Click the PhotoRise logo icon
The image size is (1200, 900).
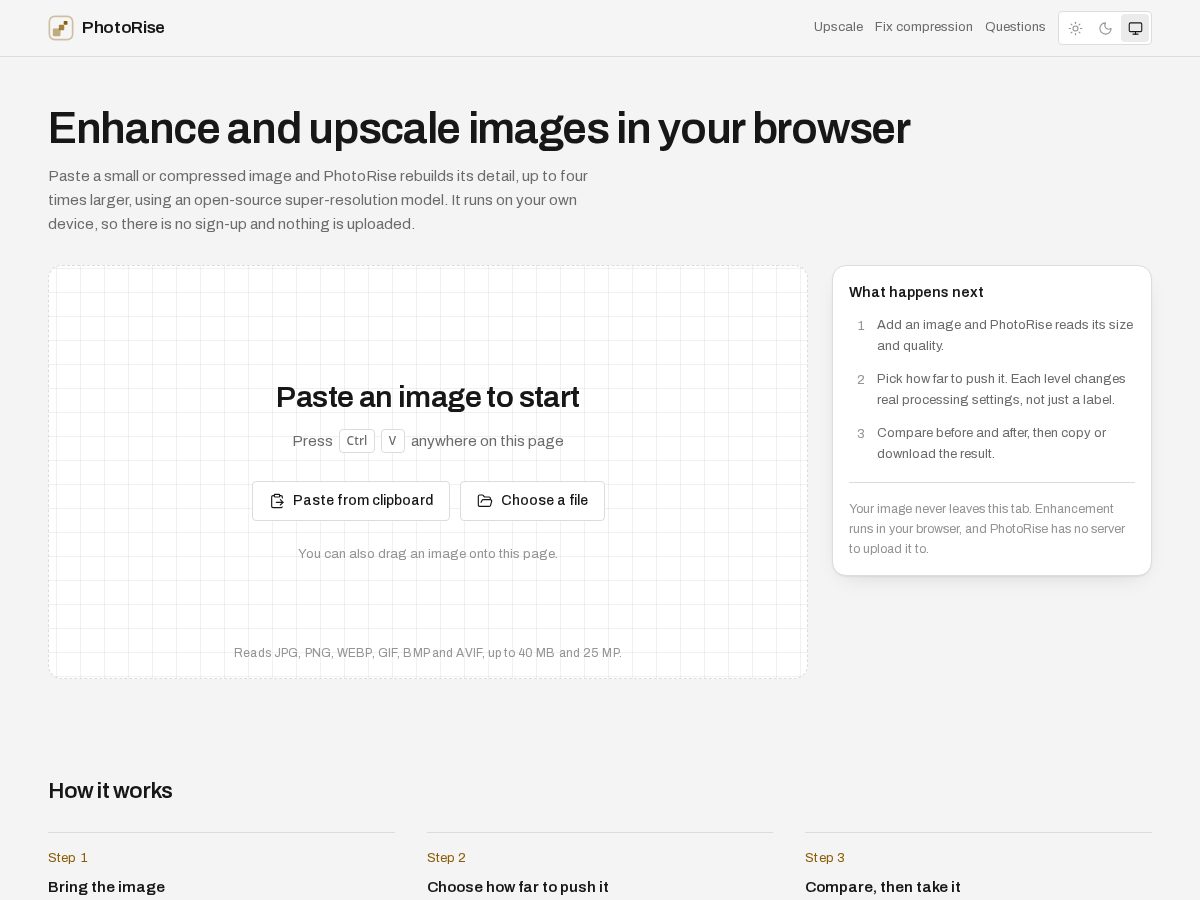(x=61, y=28)
